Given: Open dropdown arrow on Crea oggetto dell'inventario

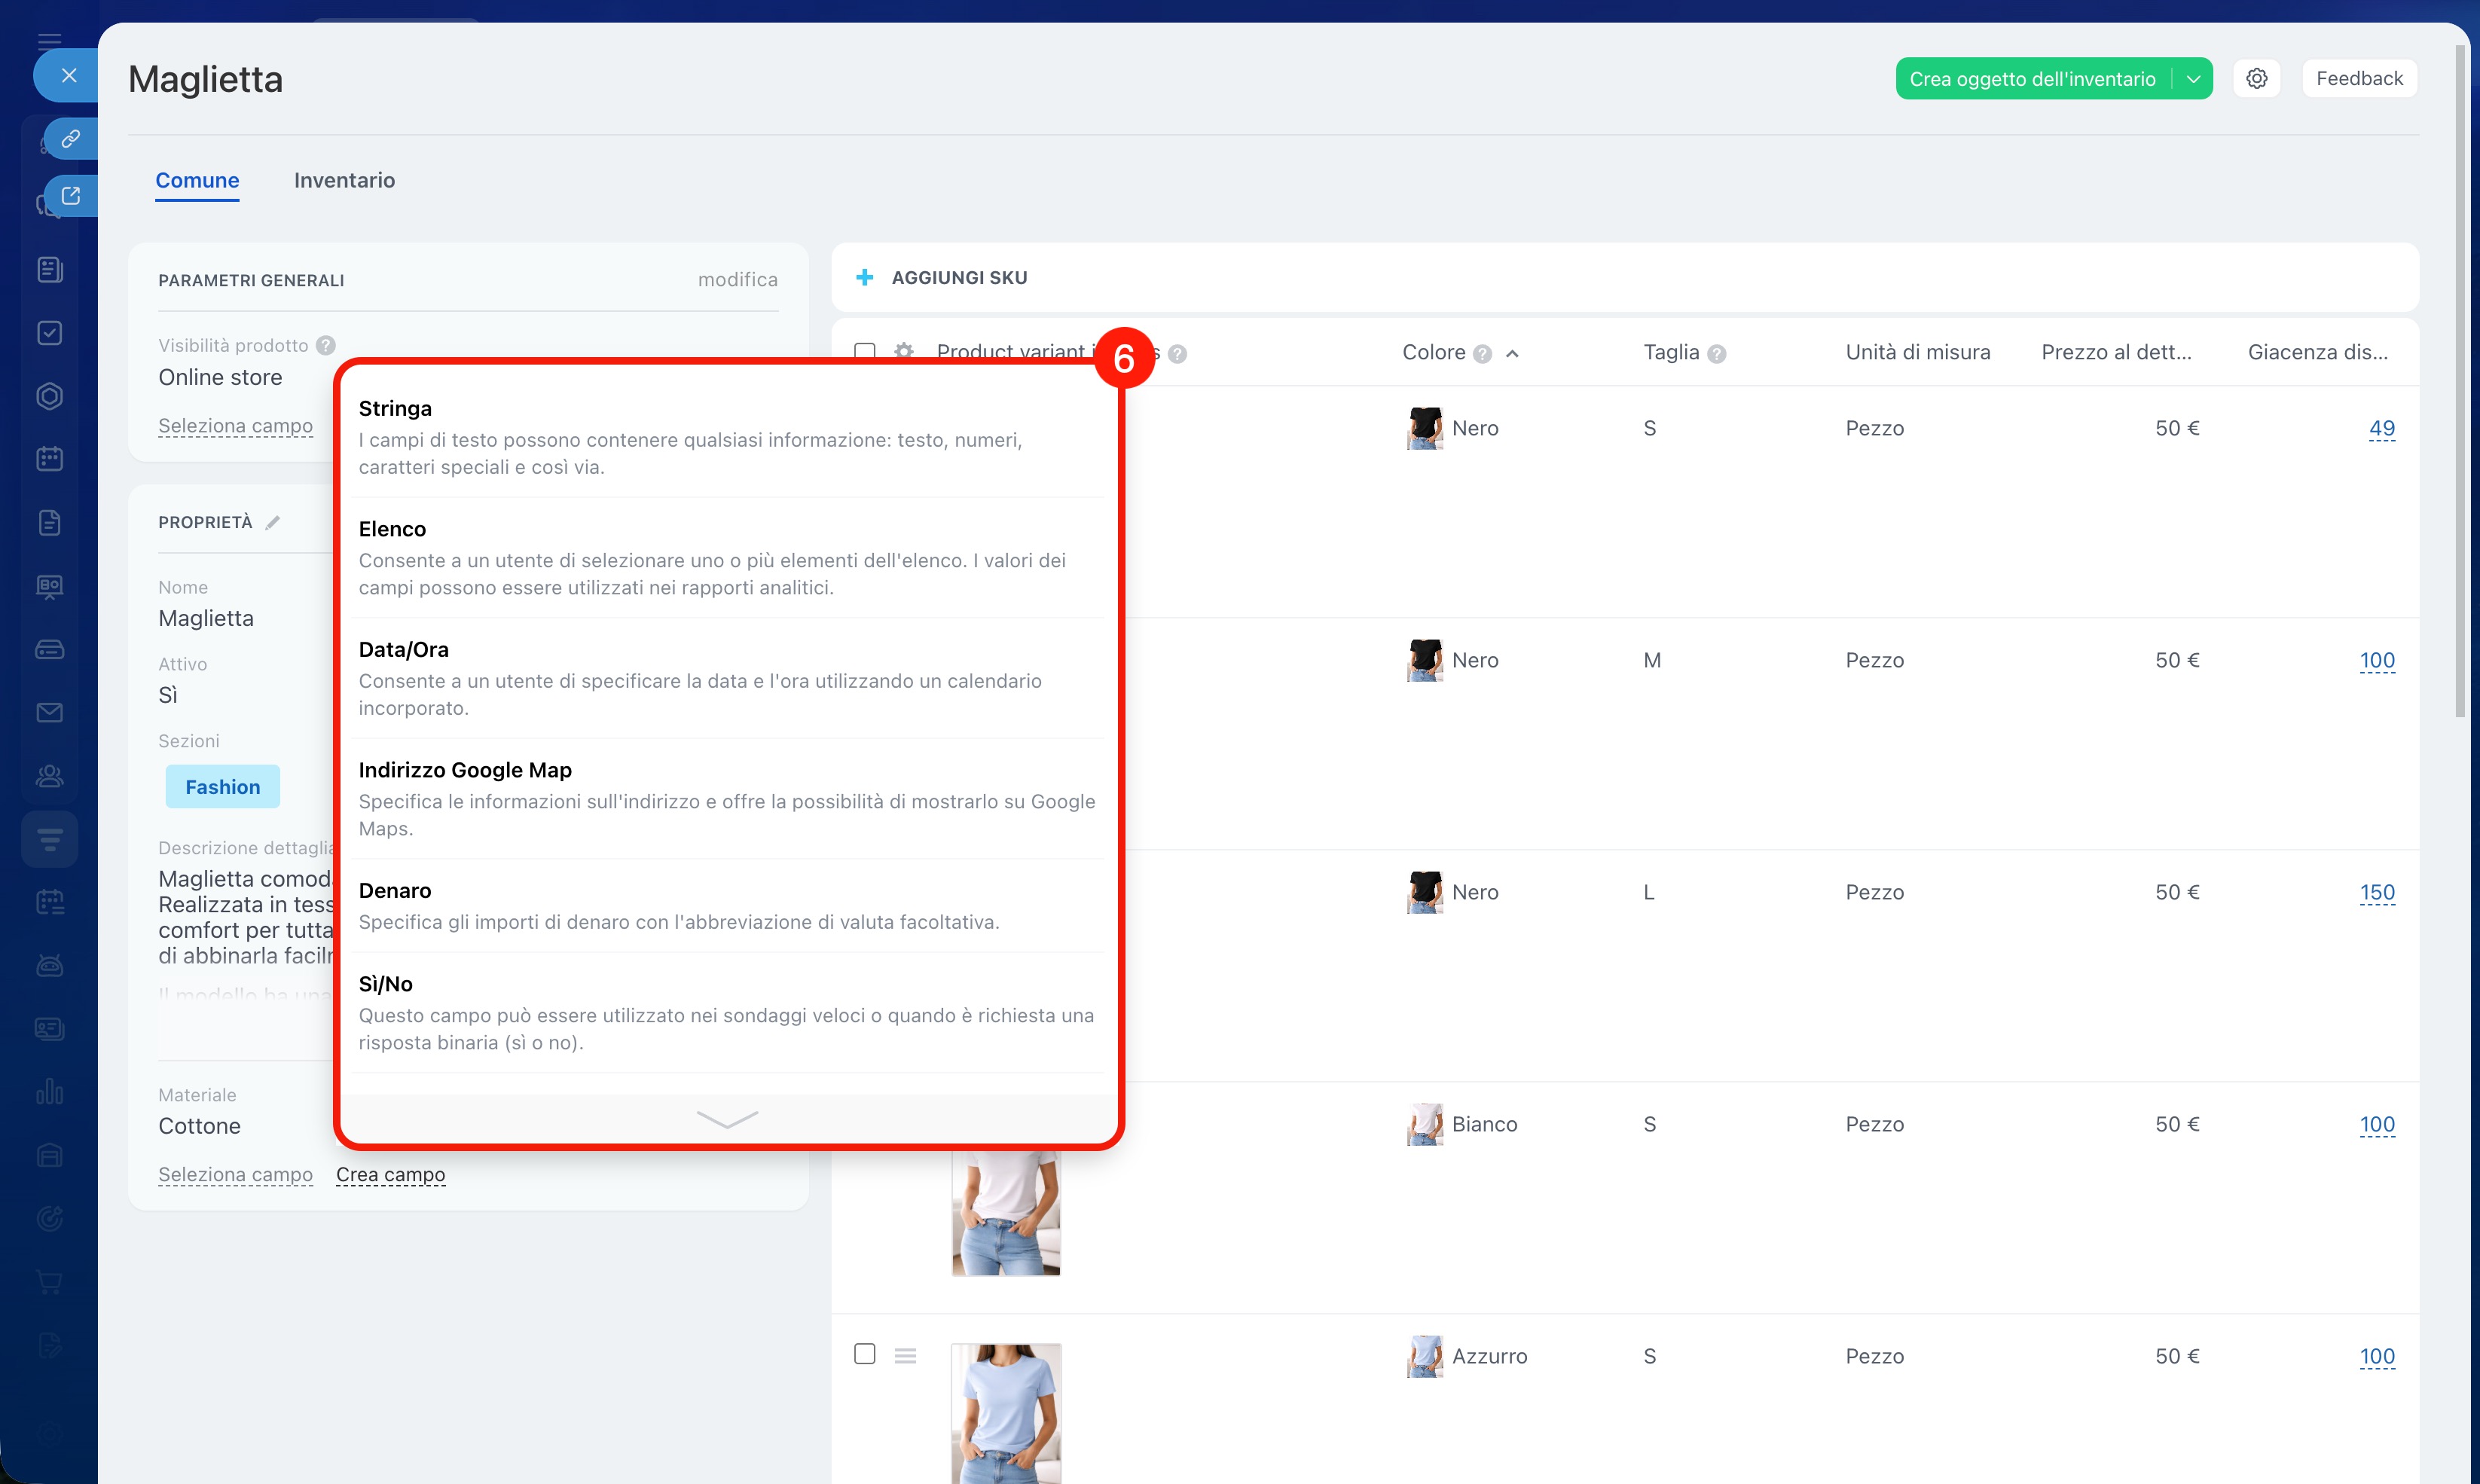Looking at the screenshot, I should [x=2192, y=79].
